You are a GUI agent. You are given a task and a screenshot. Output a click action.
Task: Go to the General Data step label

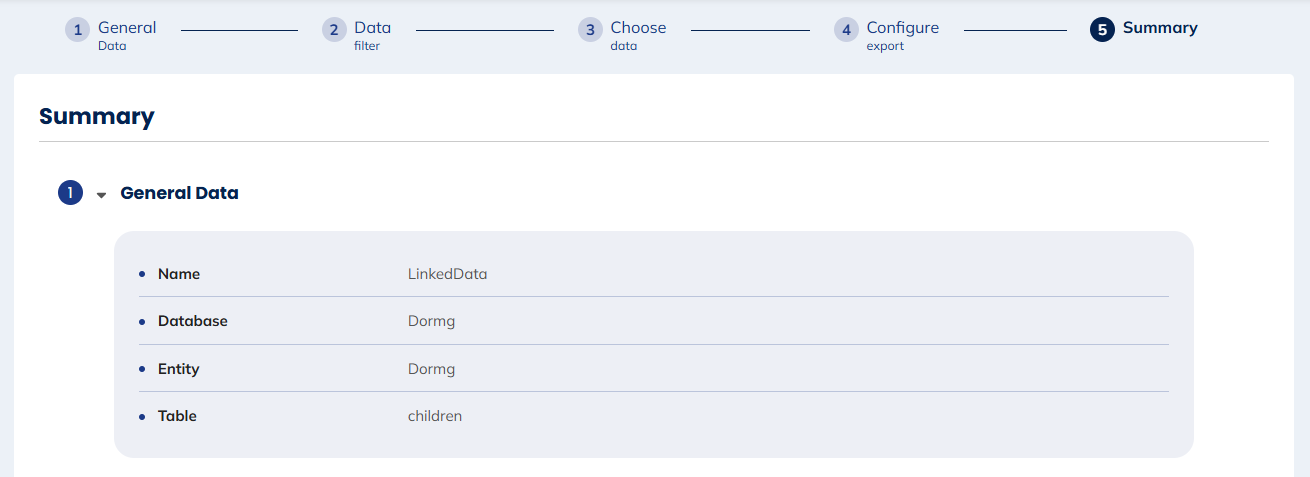tap(127, 34)
